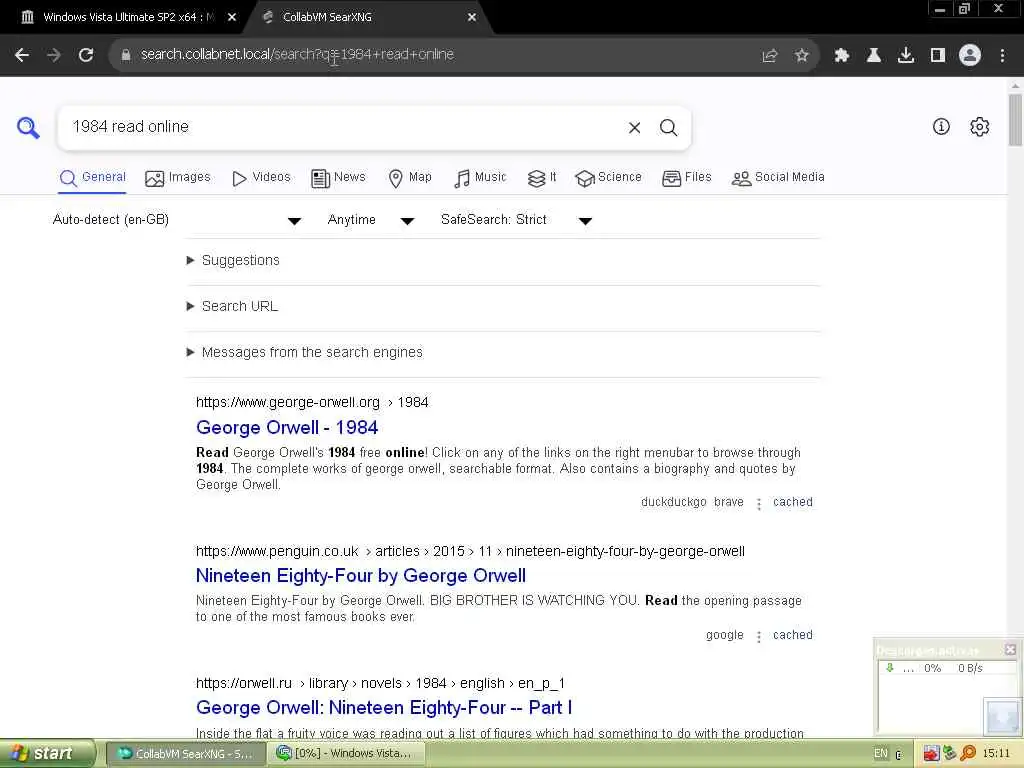
Task: Click the browser forward arrow
Action: pyautogui.click(x=54, y=55)
